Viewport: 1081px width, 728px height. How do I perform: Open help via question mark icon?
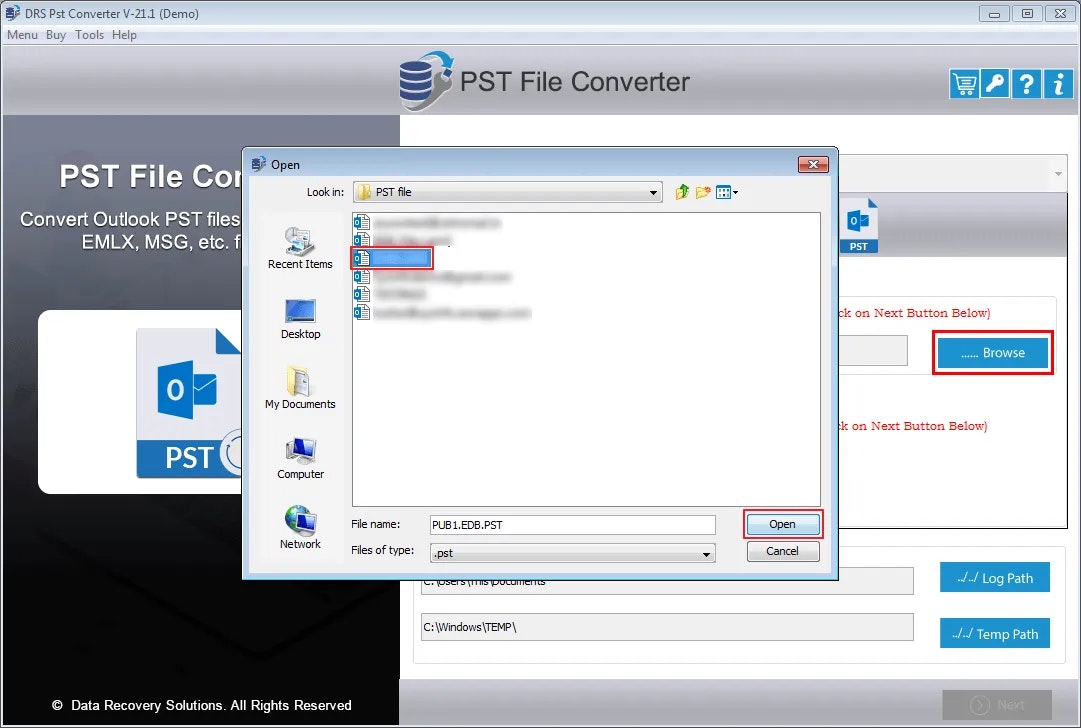(x=1026, y=85)
